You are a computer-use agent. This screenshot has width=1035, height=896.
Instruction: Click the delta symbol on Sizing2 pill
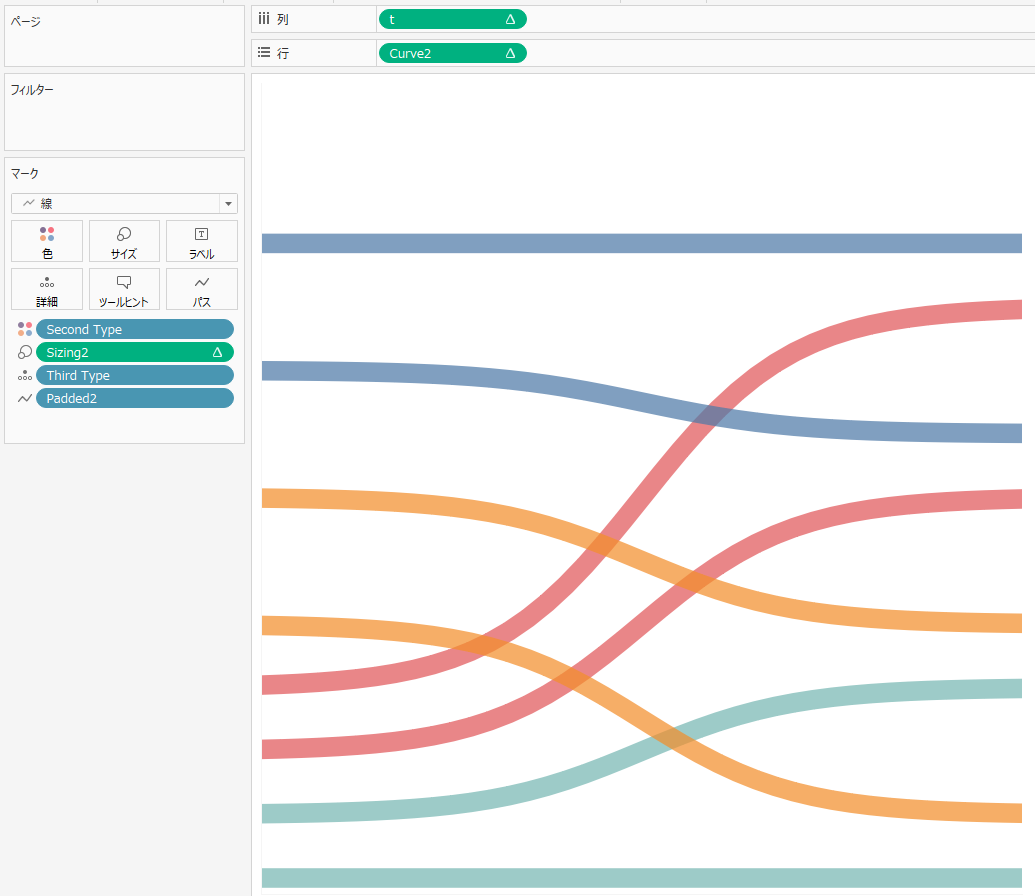point(217,353)
